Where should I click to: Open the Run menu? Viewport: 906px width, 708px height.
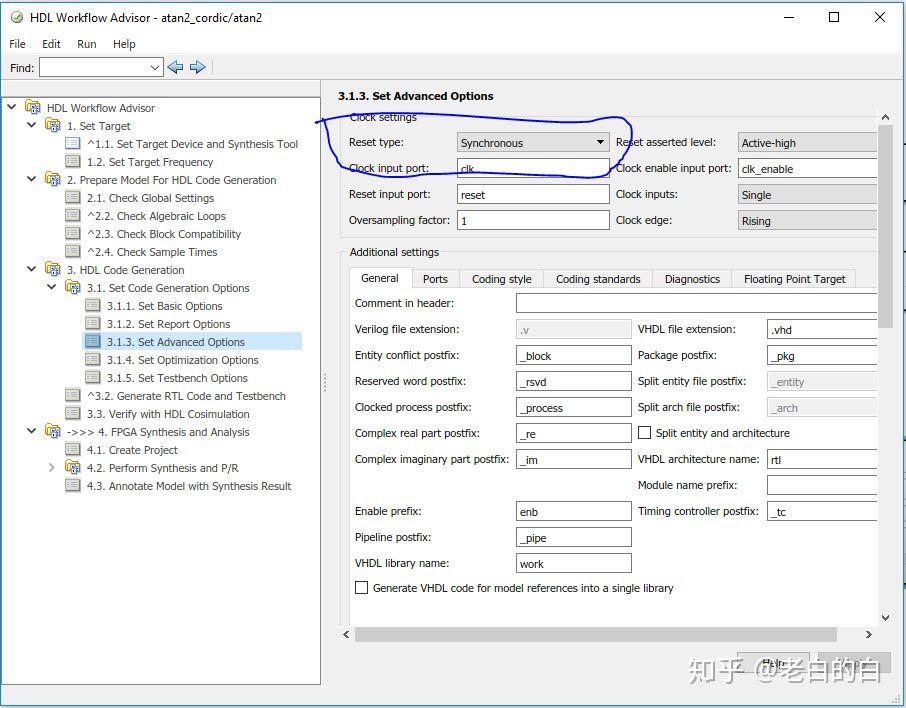coord(87,44)
